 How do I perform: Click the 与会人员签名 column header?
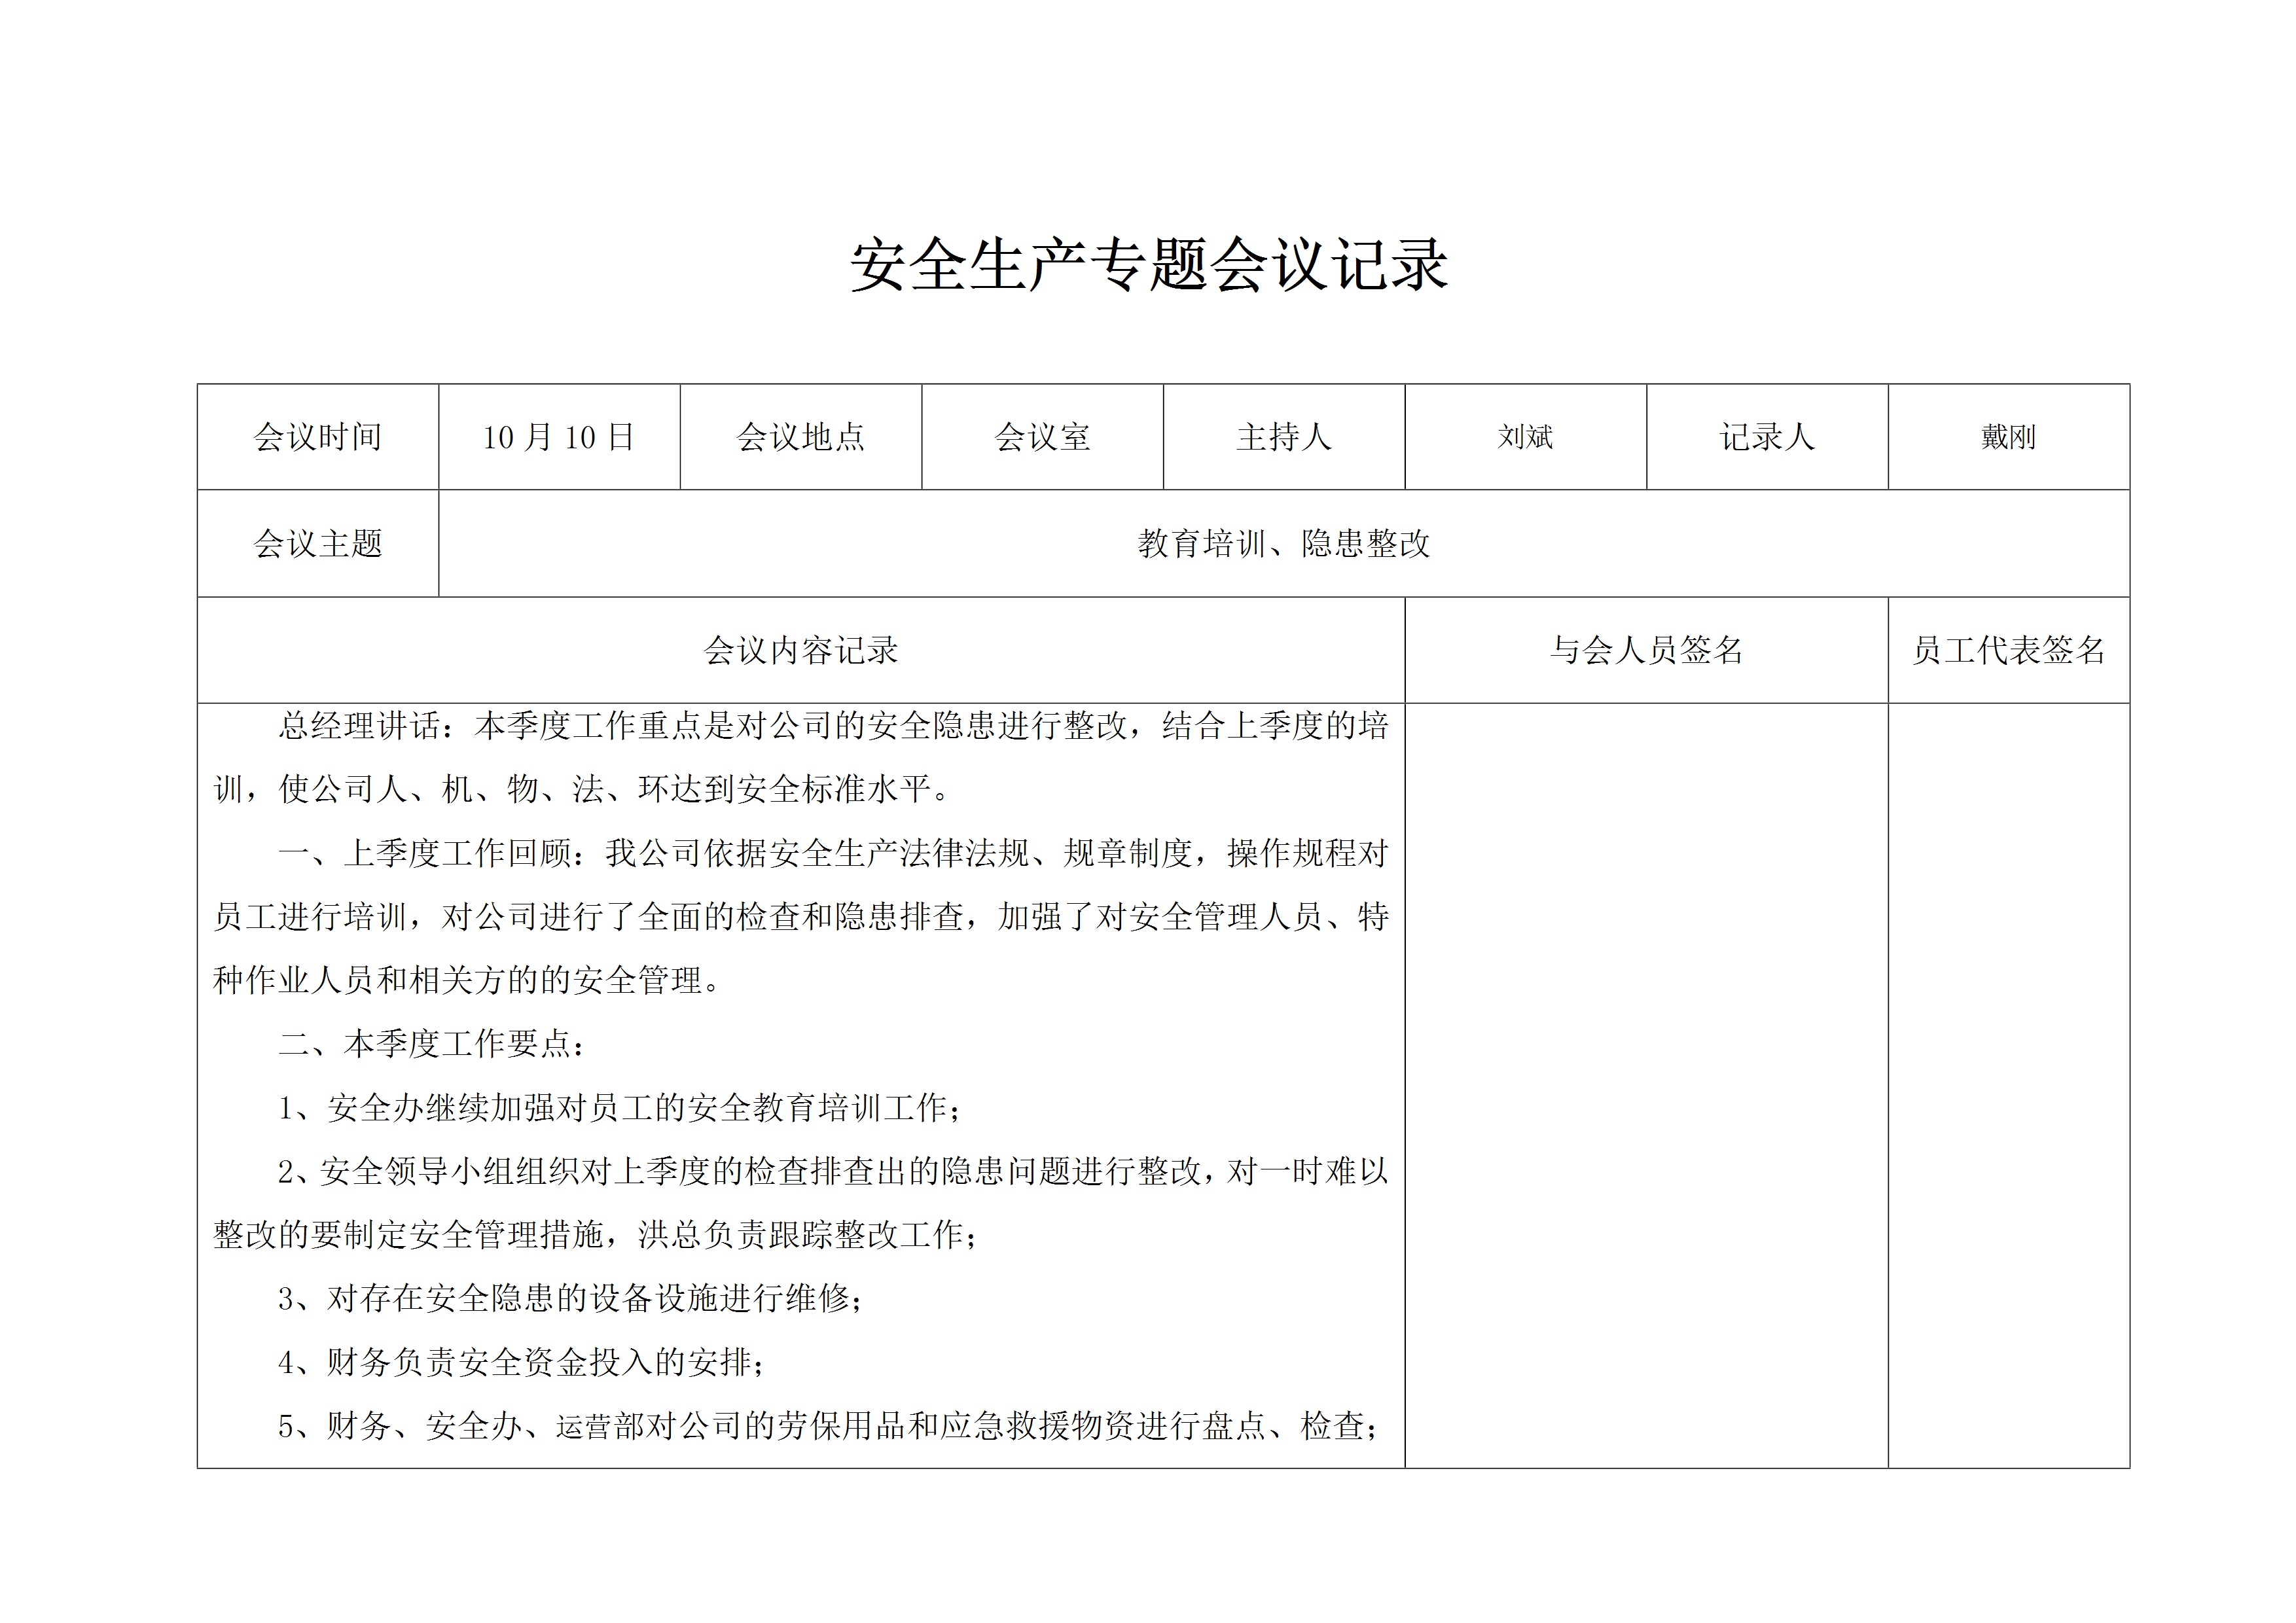coord(1646,651)
